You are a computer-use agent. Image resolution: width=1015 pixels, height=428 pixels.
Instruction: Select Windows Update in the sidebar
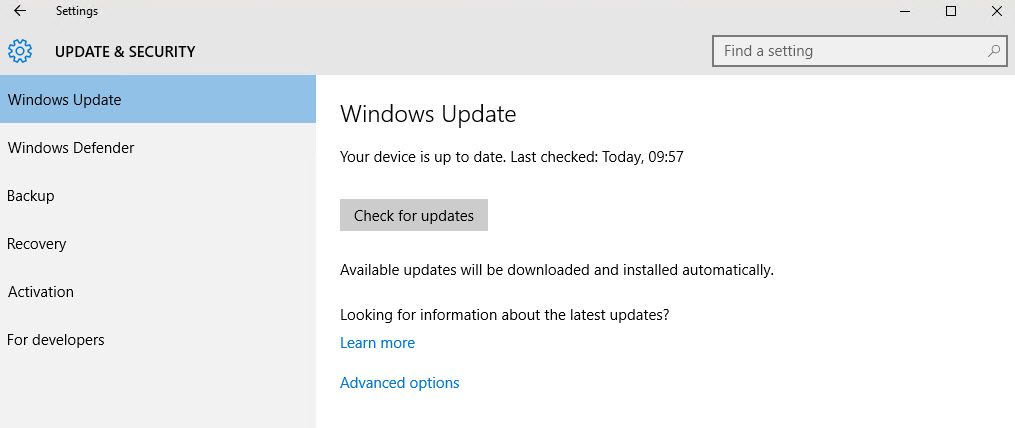click(158, 100)
